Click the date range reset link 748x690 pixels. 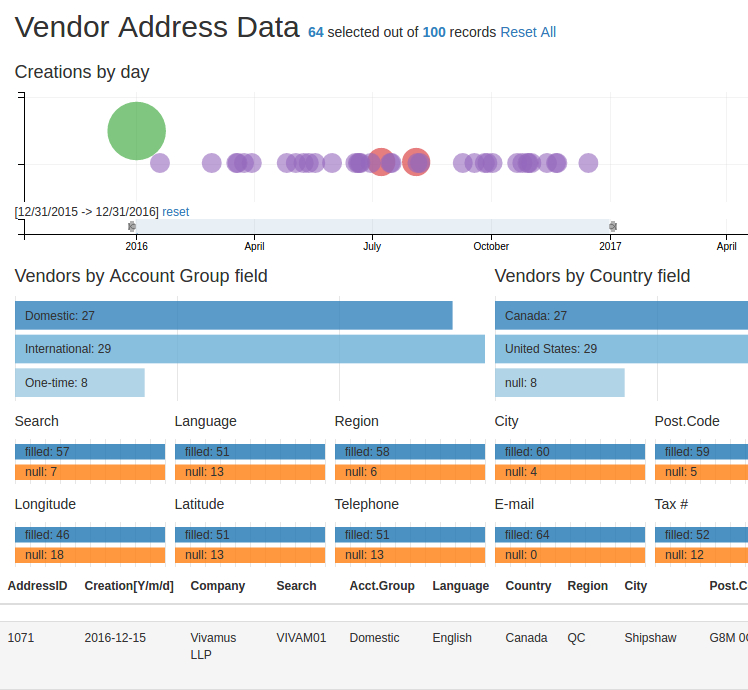[x=175, y=212]
